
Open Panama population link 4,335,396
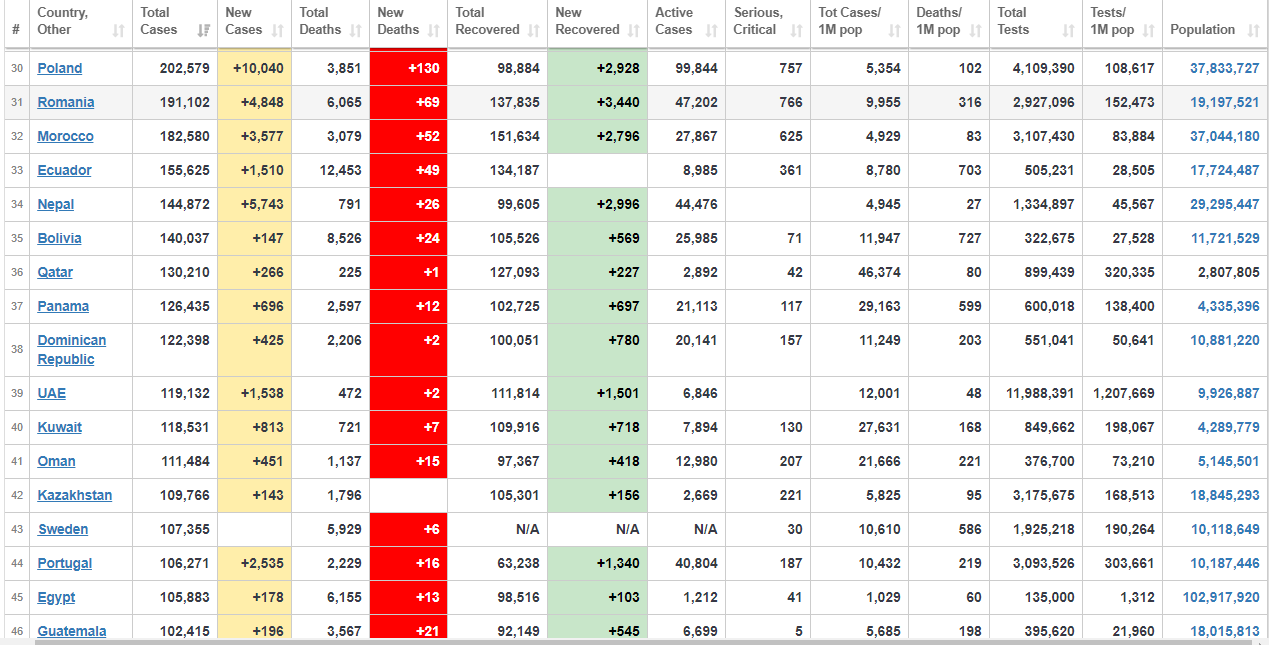[x=1229, y=306]
